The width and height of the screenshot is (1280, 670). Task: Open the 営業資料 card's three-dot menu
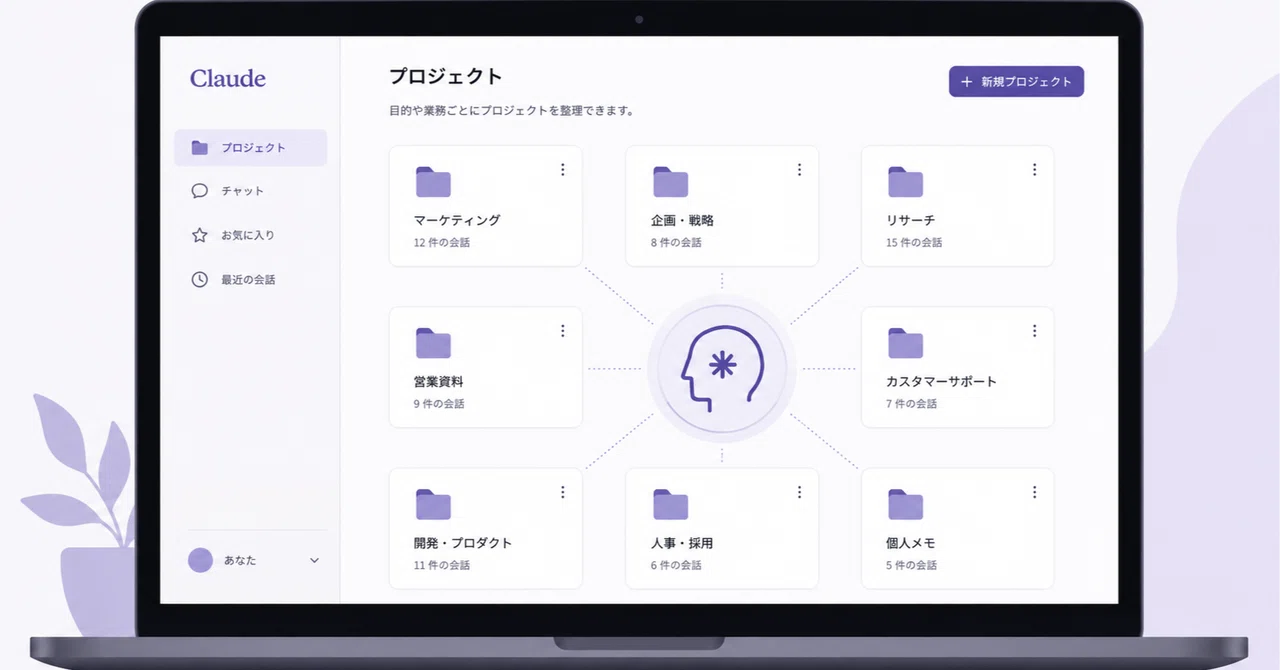click(562, 331)
